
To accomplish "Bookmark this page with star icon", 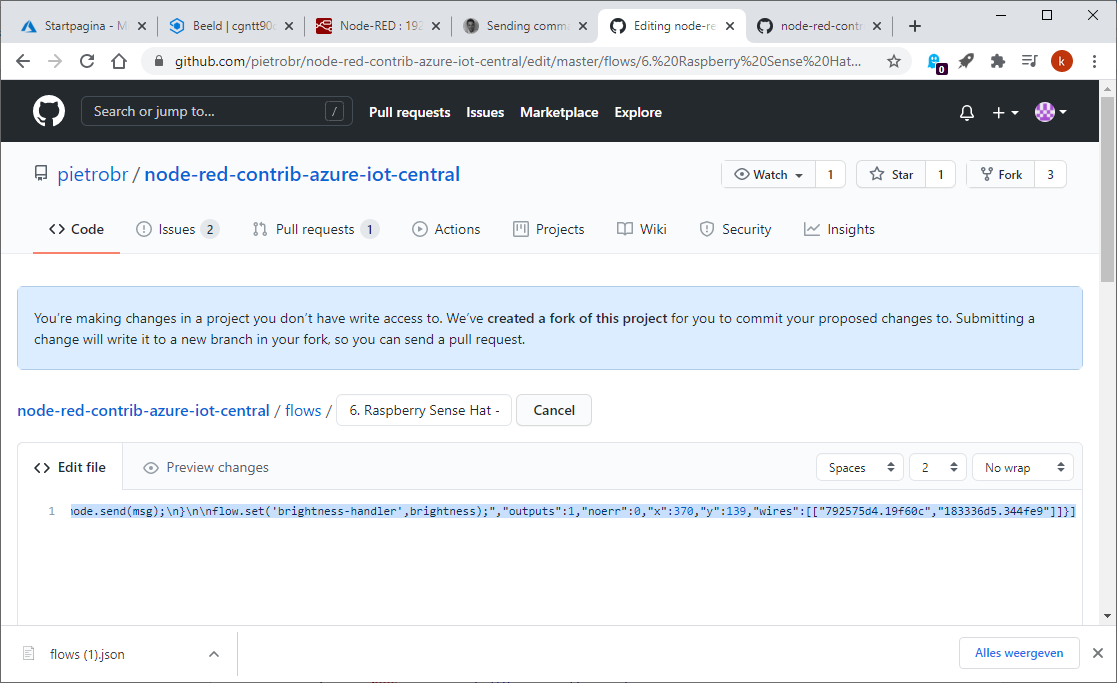I will 893,62.
